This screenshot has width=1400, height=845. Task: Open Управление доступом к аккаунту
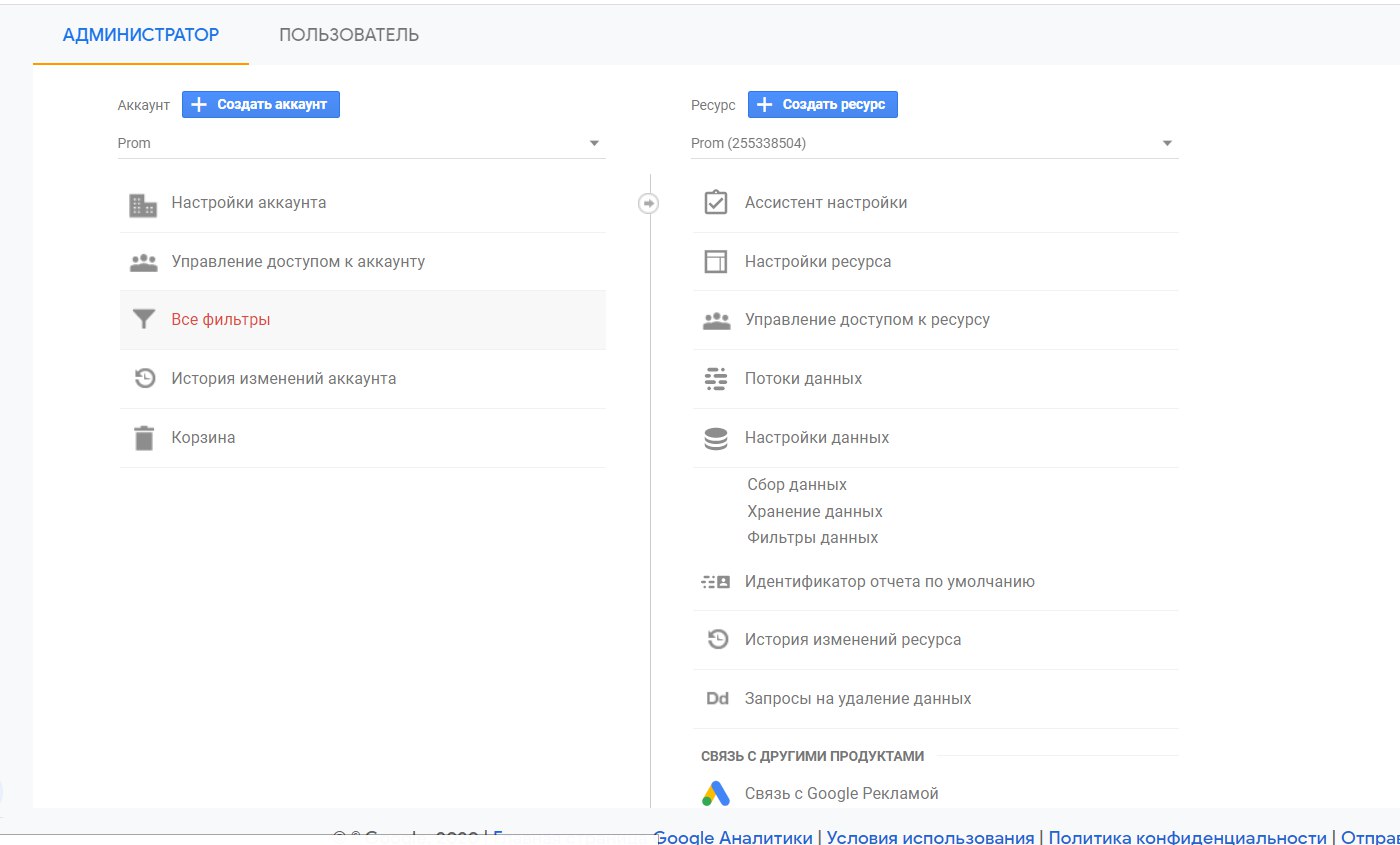pyautogui.click(x=362, y=262)
